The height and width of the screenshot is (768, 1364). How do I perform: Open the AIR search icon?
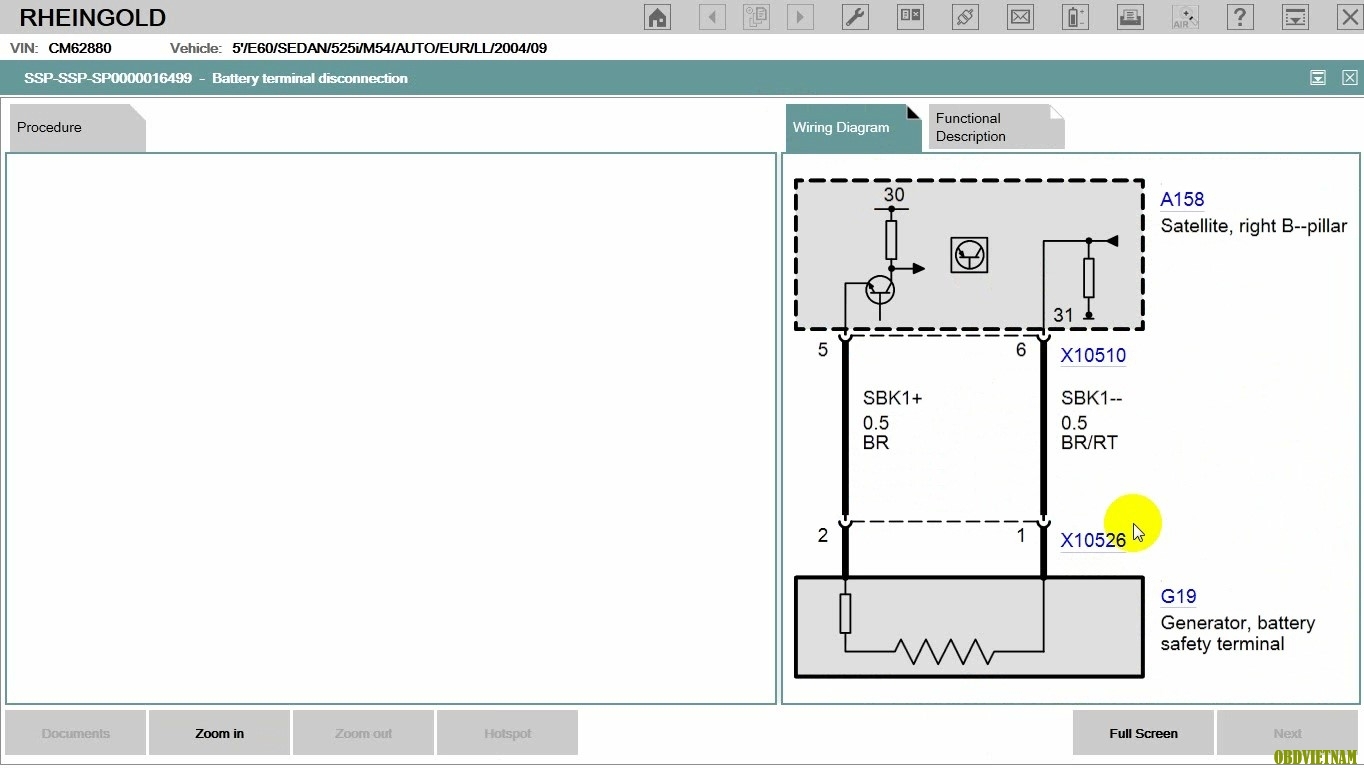(1185, 17)
